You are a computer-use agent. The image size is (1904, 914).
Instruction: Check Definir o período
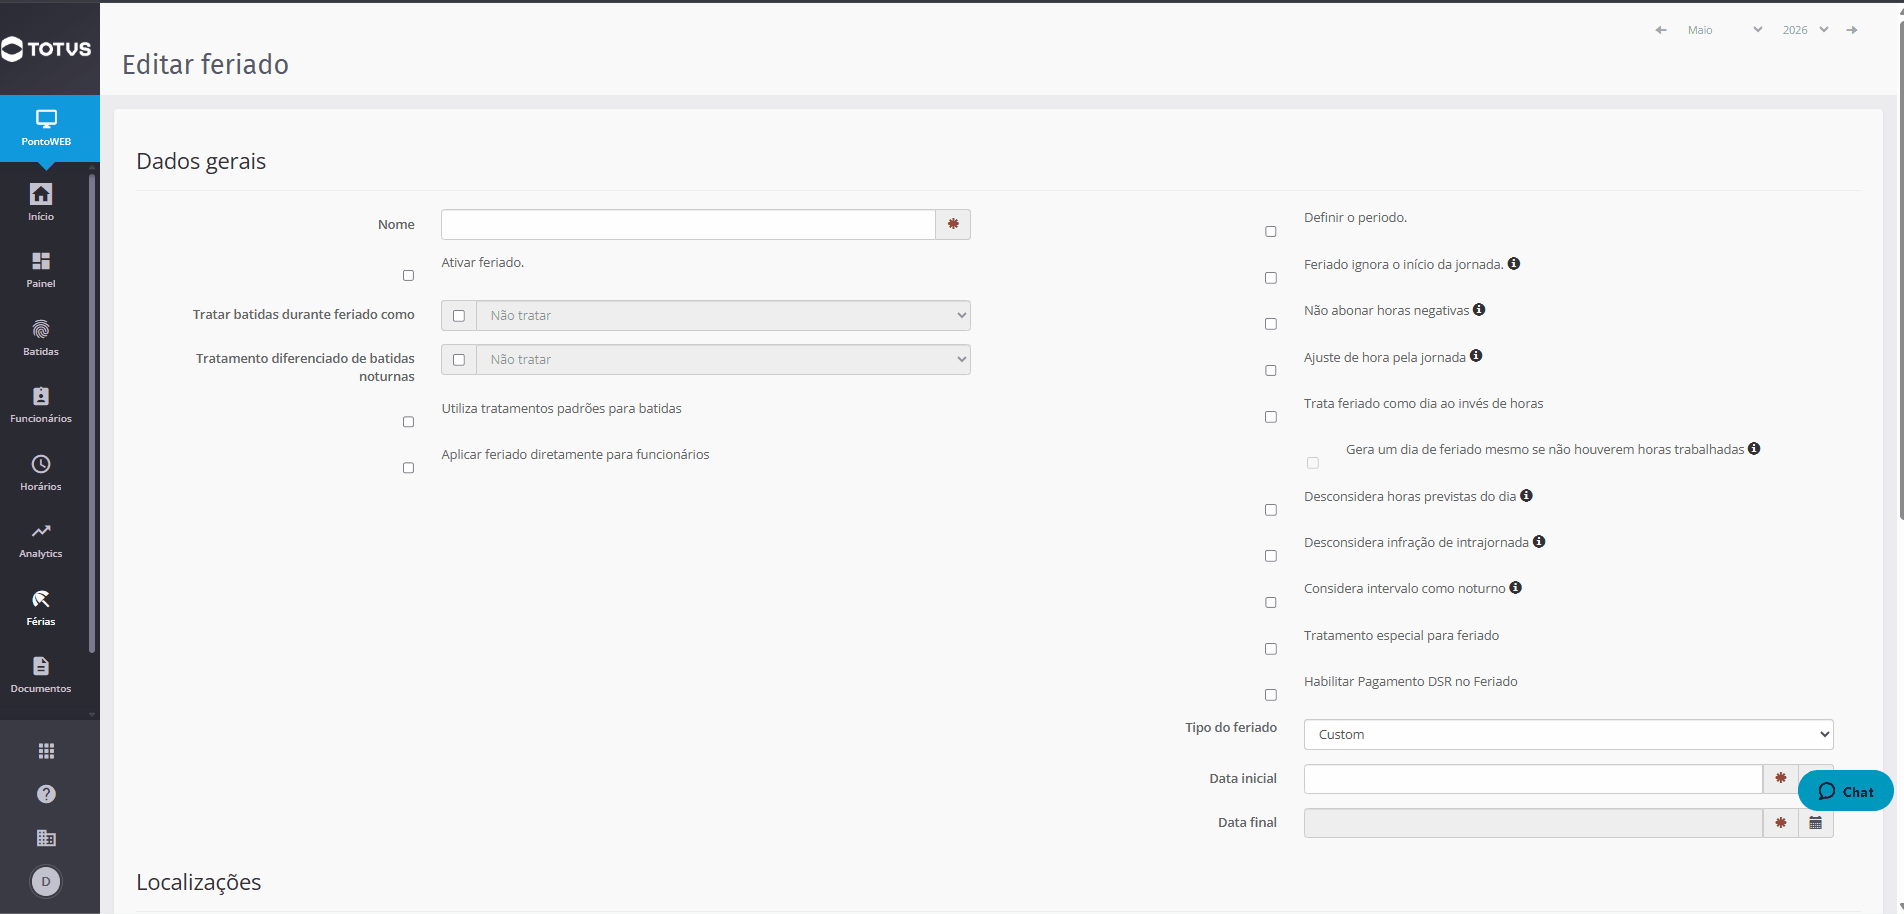[x=1271, y=231]
